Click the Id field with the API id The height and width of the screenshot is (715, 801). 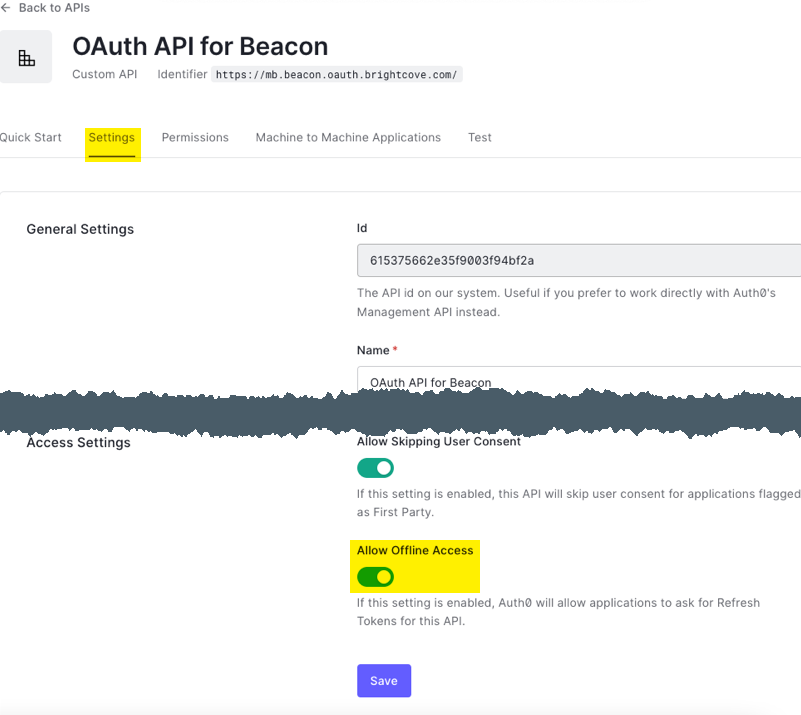click(x=578, y=260)
